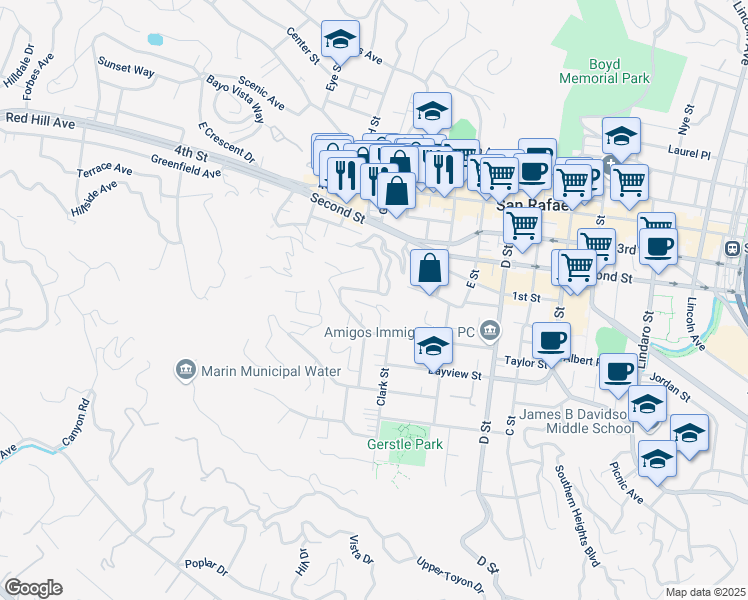Open the coffee cup marker above Taylor St
This screenshot has width=748, height=600.
click(551, 341)
